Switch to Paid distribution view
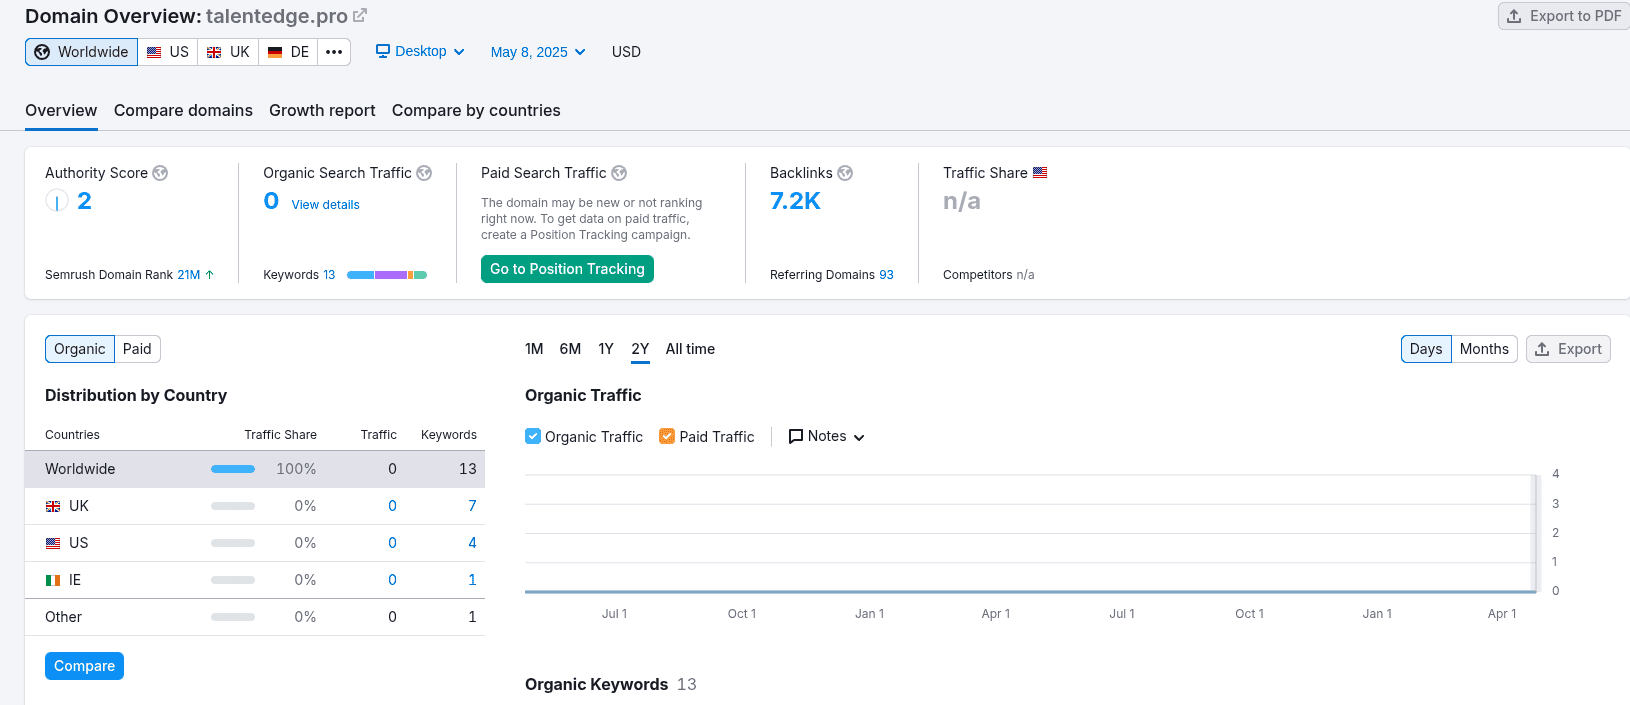 [x=137, y=349]
